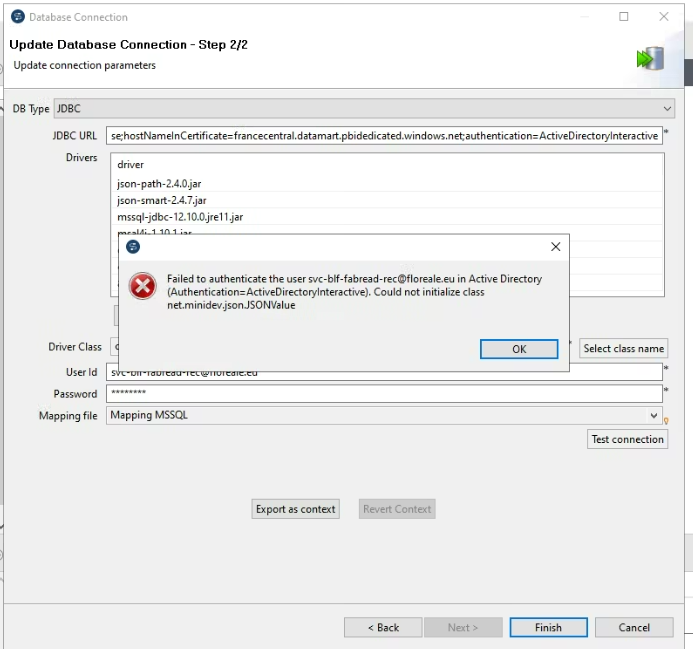Click the error message text mentioning net.minidev.json.JSONValue
The height and width of the screenshot is (649, 693).
point(354,292)
